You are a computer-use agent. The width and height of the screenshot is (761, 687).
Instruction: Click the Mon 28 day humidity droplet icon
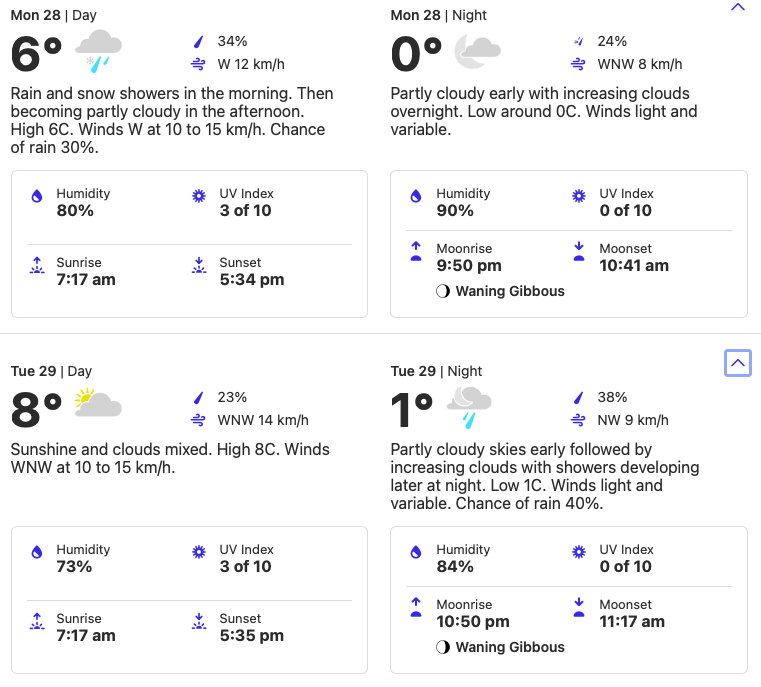click(38, 198)
